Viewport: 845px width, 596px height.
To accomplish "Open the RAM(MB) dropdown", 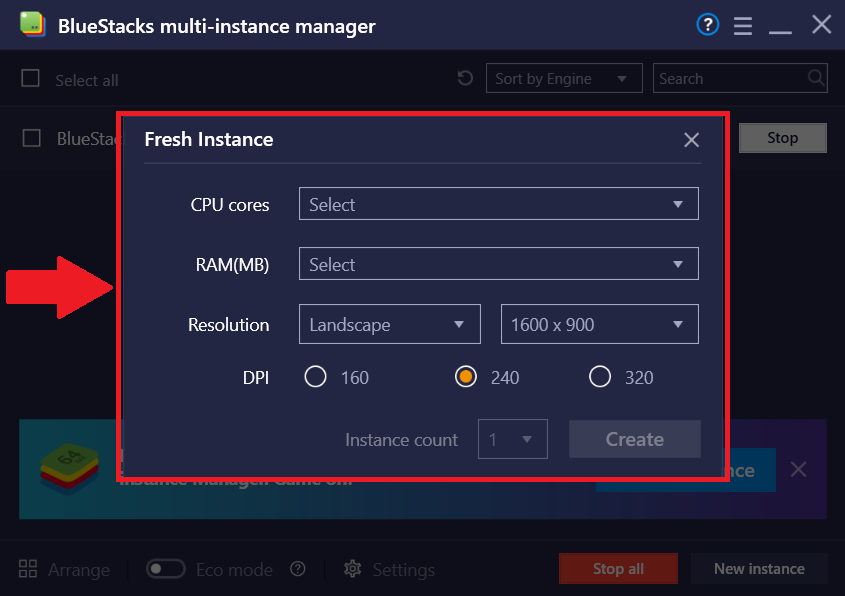I will 498,264.
